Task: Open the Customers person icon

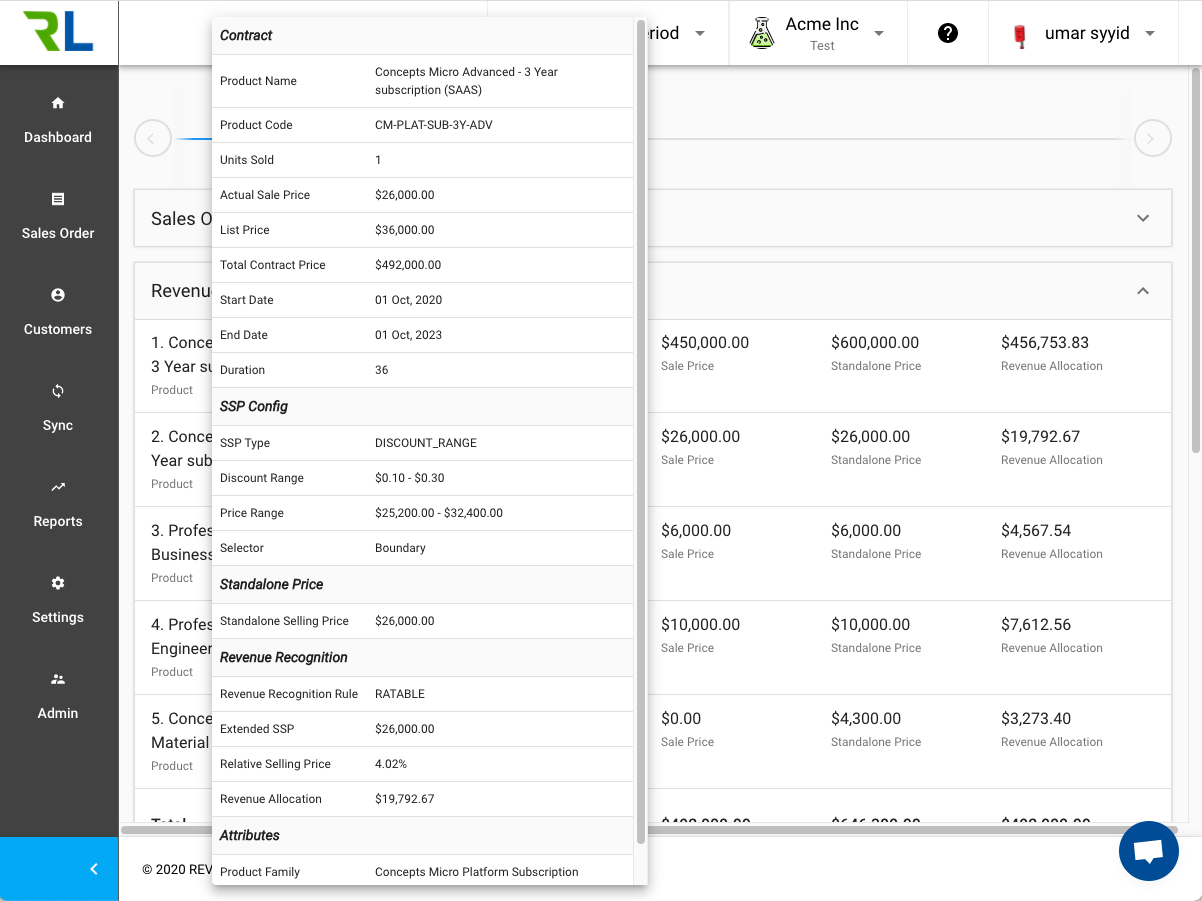Action: (x=58, y=295)
